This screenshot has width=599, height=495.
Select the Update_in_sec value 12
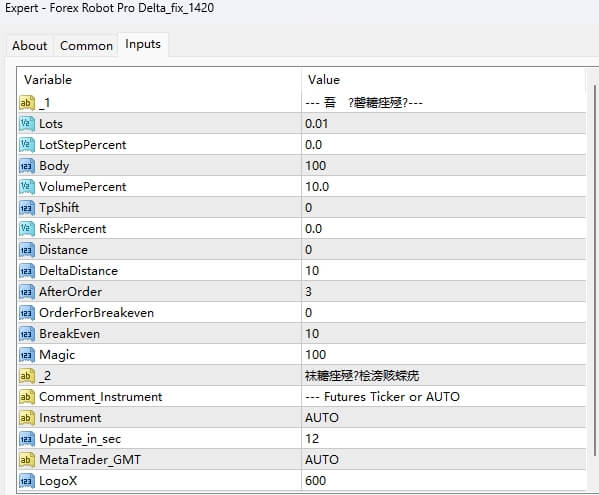tap(312, 439)
